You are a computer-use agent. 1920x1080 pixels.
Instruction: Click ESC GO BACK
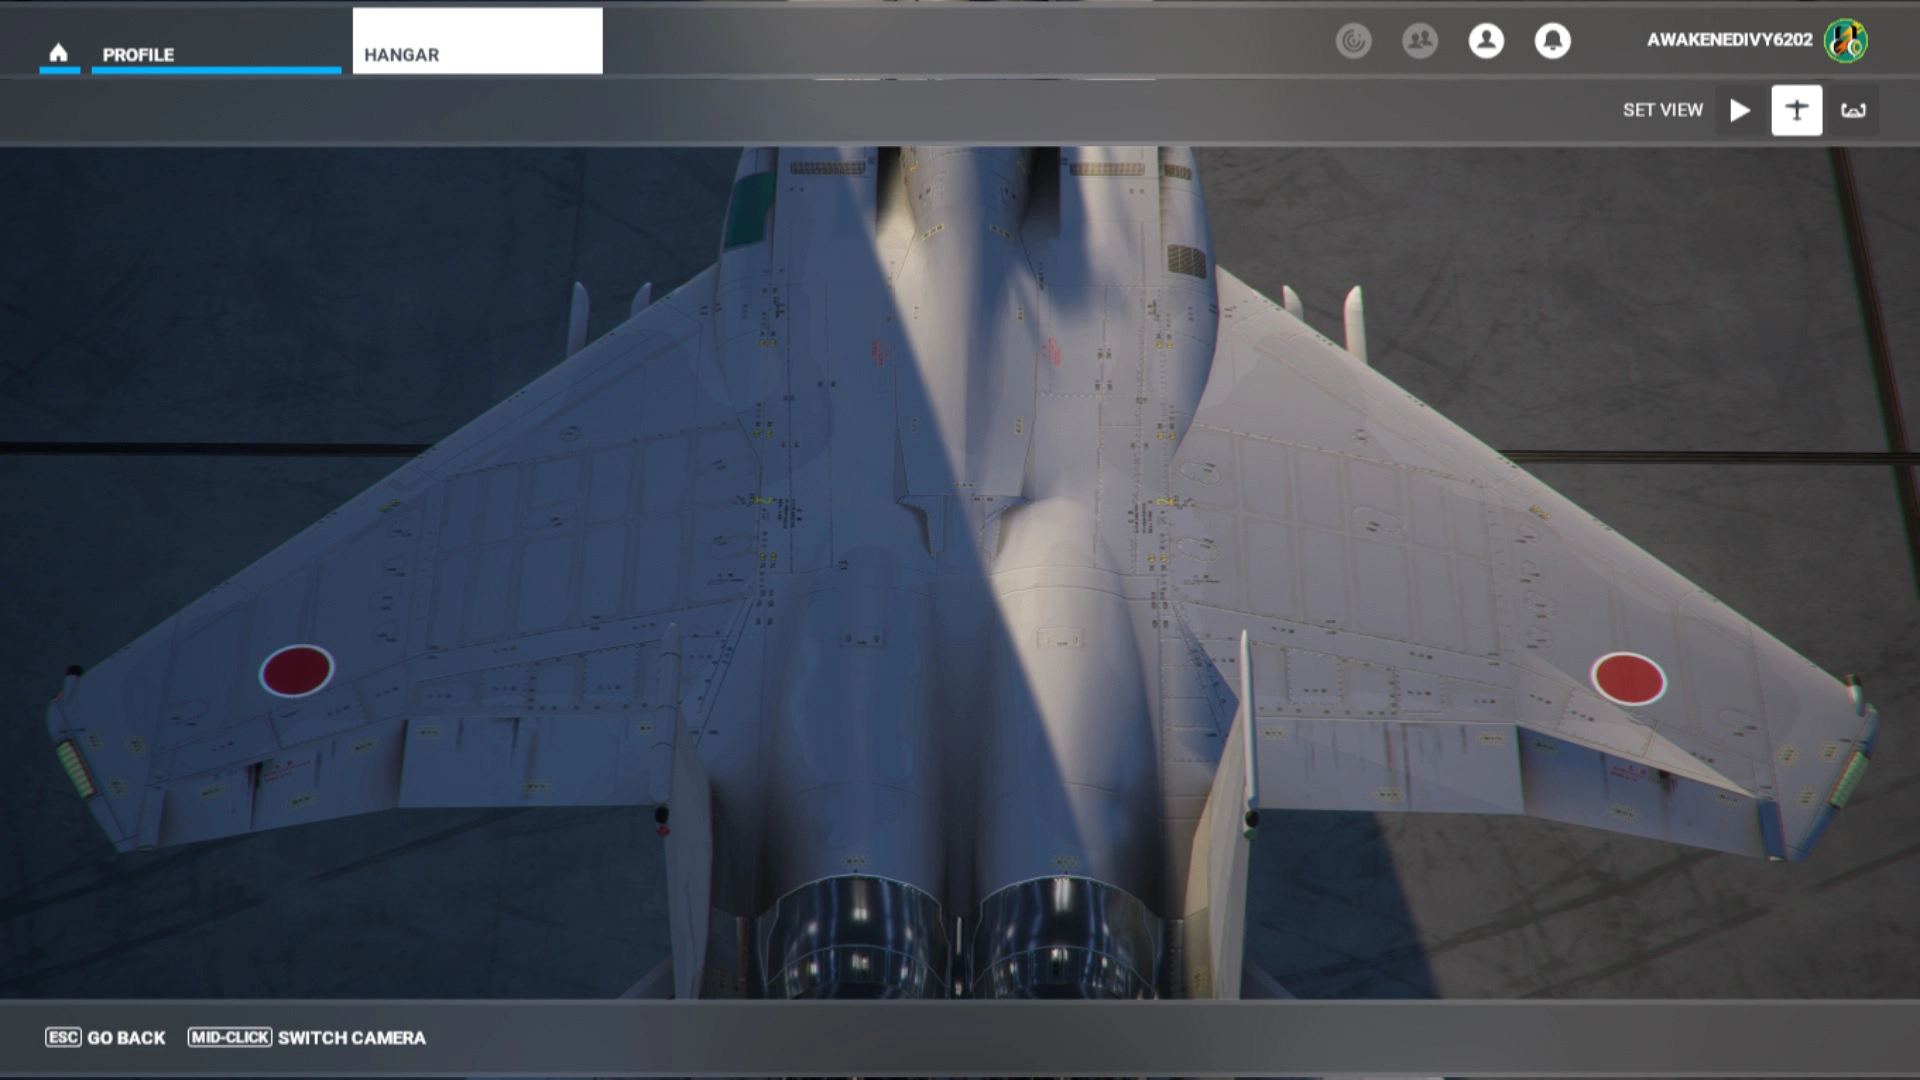(105, 1038)
